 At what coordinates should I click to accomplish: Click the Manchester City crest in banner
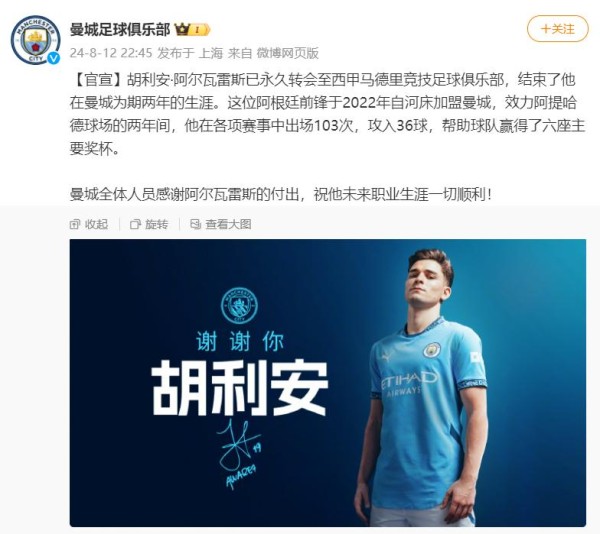coord(240,306)
